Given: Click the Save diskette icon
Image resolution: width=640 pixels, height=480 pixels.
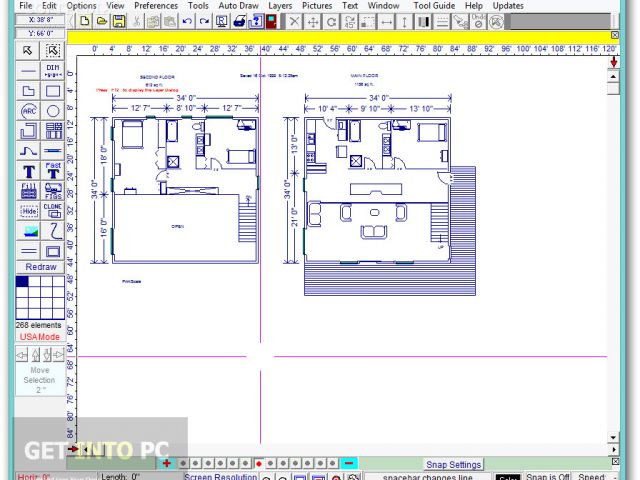Looking at the screenshot, I should (118, 20).
